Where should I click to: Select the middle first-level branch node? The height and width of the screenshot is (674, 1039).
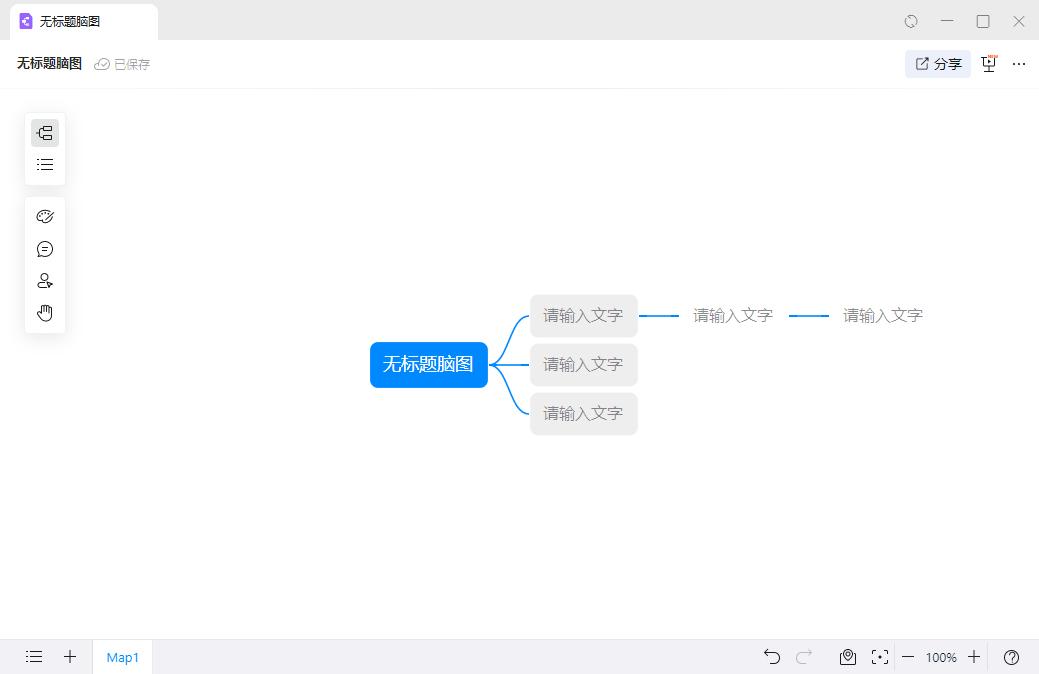[584, 365]
